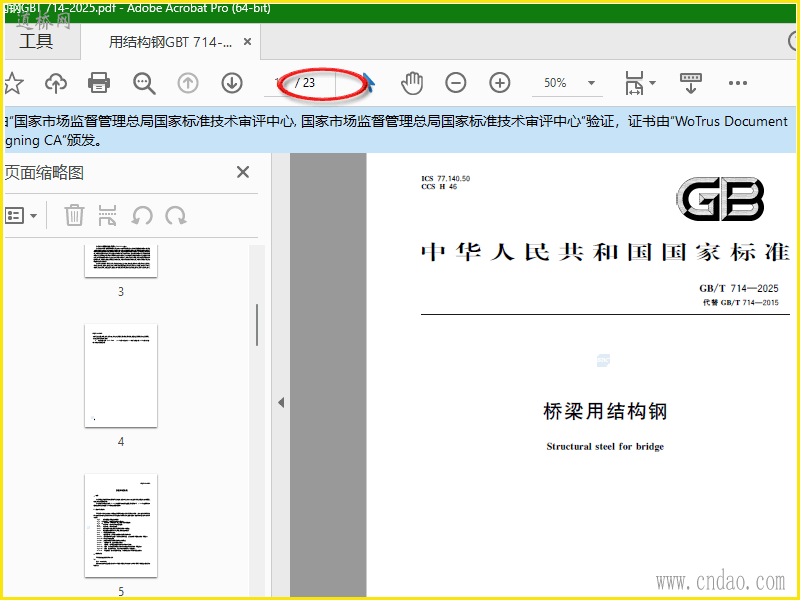Select page 3 thumbnail

coord(121,261)
